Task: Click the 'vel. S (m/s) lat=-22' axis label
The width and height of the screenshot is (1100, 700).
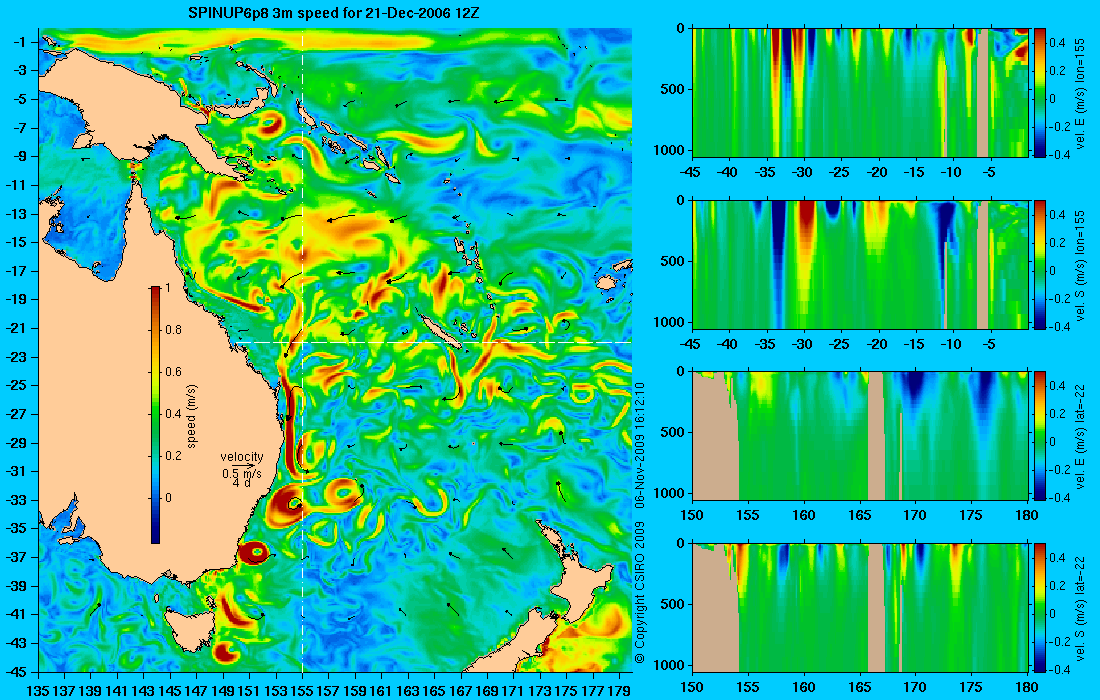Action: 1080,608
